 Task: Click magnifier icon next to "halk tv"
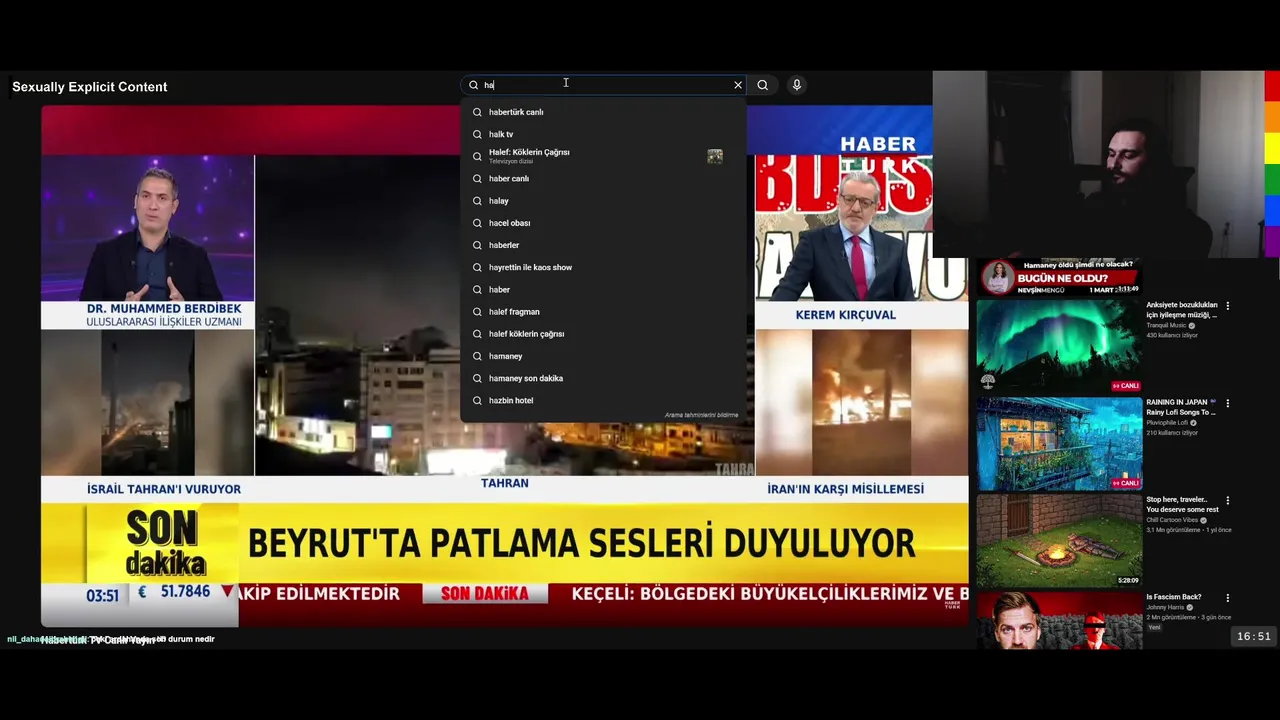[477, 134]
